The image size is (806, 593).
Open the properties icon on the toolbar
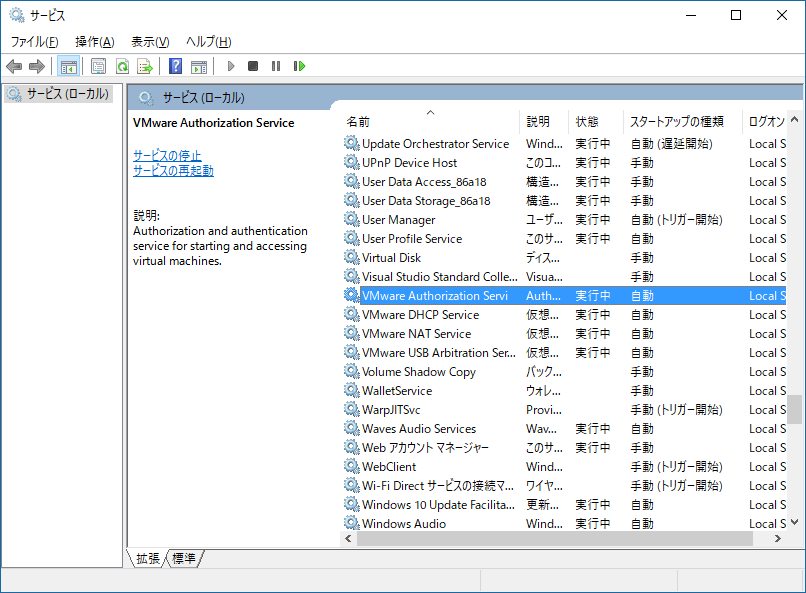click(97, 66)
